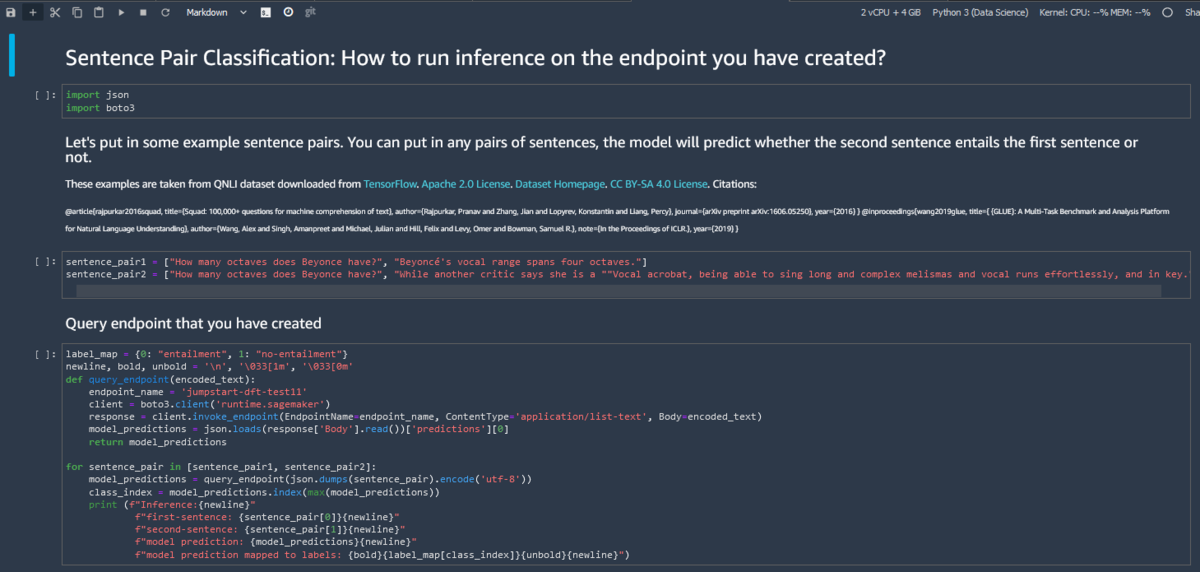Viewport: 1200px width, 572px height.
Task: Click the 'Let's put in some example' paragraph
Action: 601,150
